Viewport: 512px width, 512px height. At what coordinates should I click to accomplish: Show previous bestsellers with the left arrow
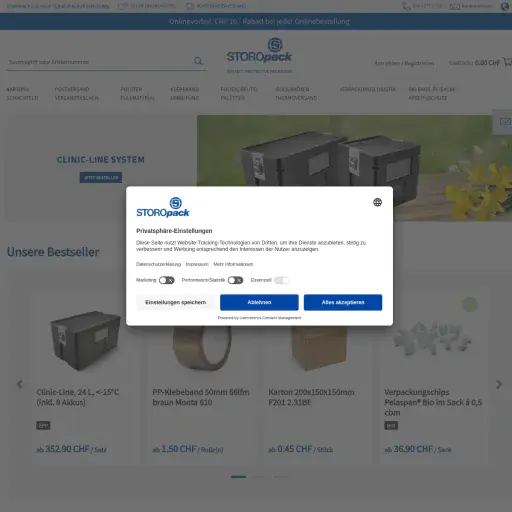click(x=20, y=384)
